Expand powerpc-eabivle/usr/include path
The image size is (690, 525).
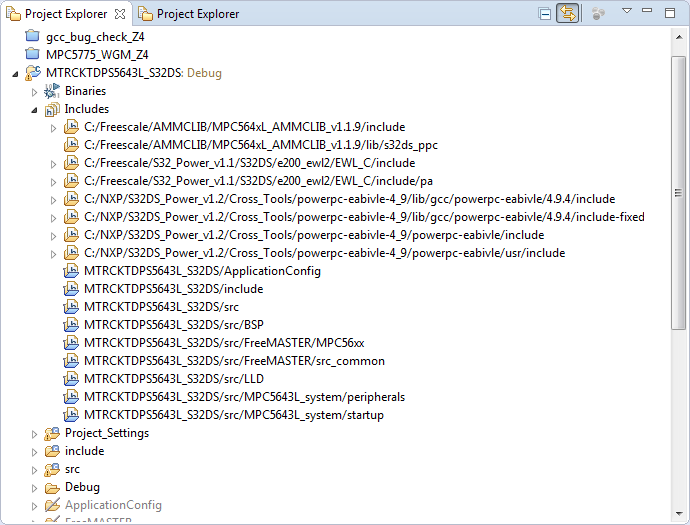(53, 254)
